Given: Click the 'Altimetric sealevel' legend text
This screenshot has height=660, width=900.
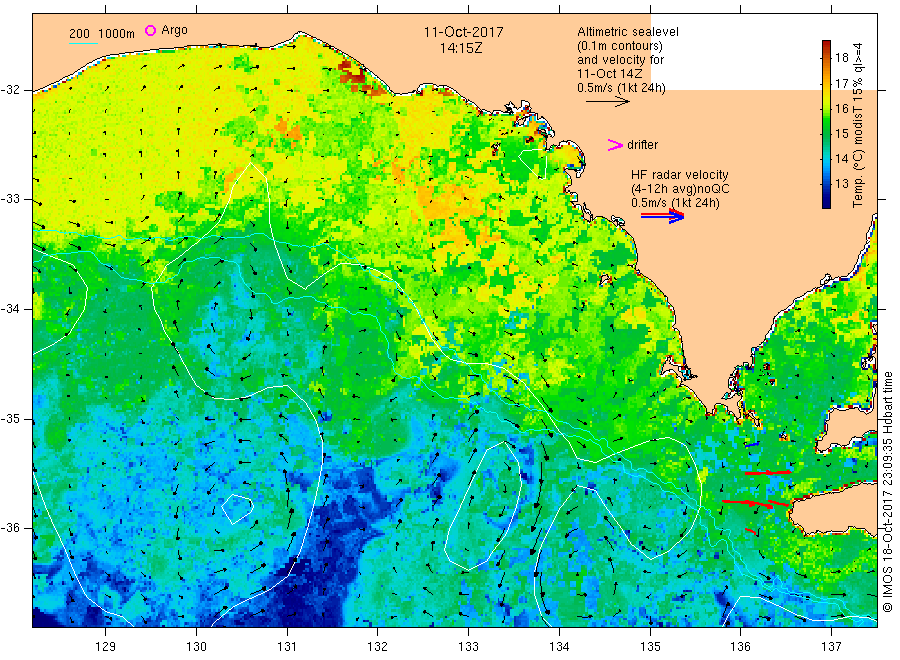Looking at the screenshot, I should pos(627,32).
